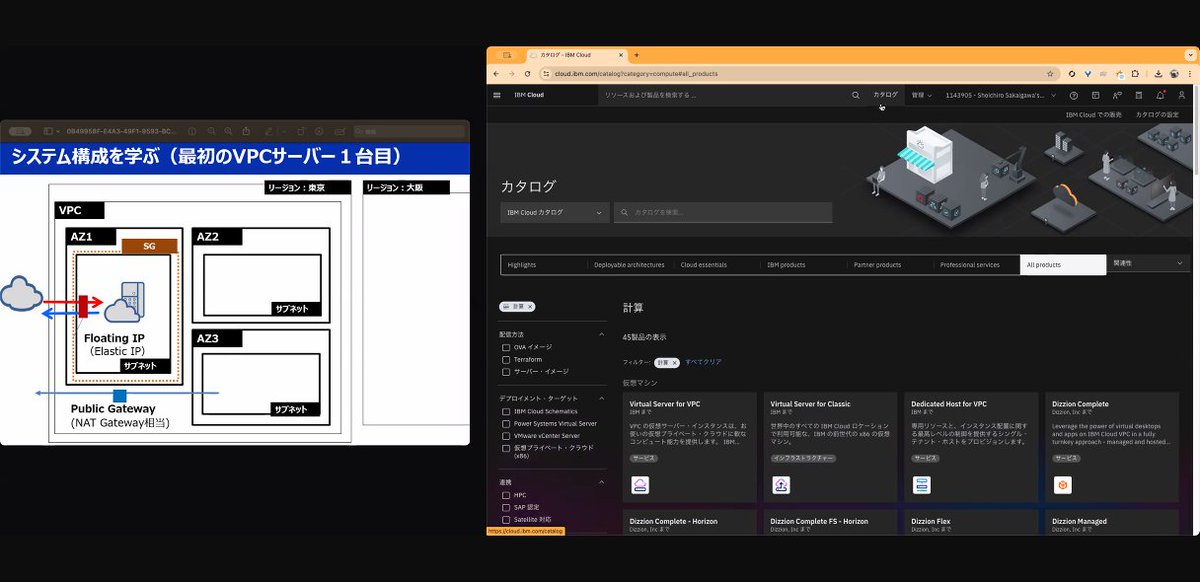
Task: Click the カタログを検索 search field
Action: [x=723, y=212]
